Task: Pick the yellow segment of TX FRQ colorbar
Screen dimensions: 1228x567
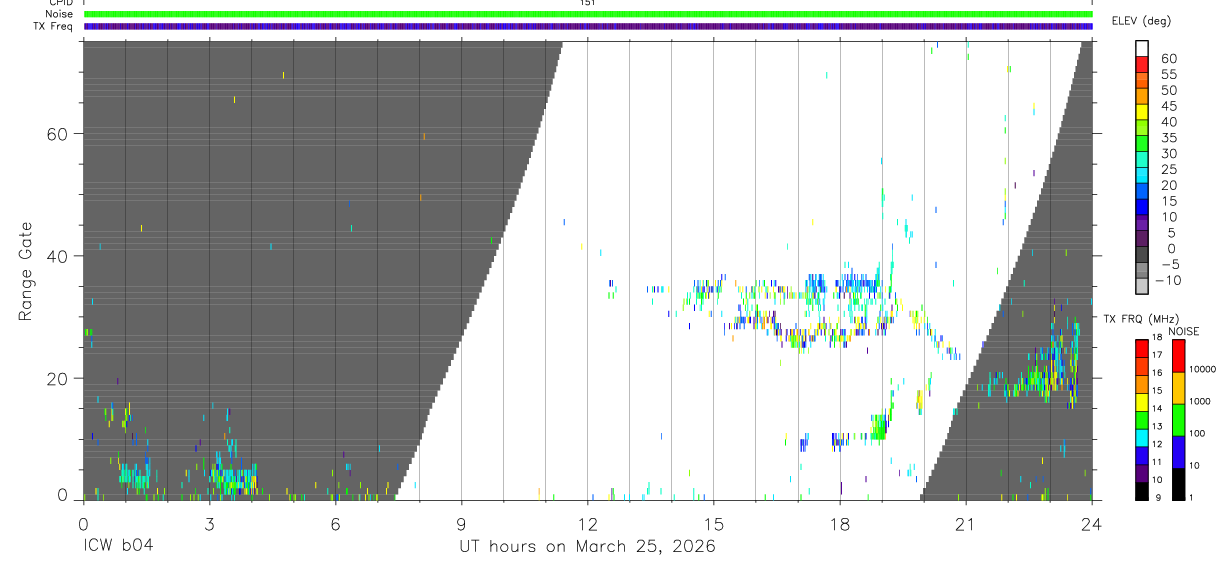Action: pos(1142,401)
